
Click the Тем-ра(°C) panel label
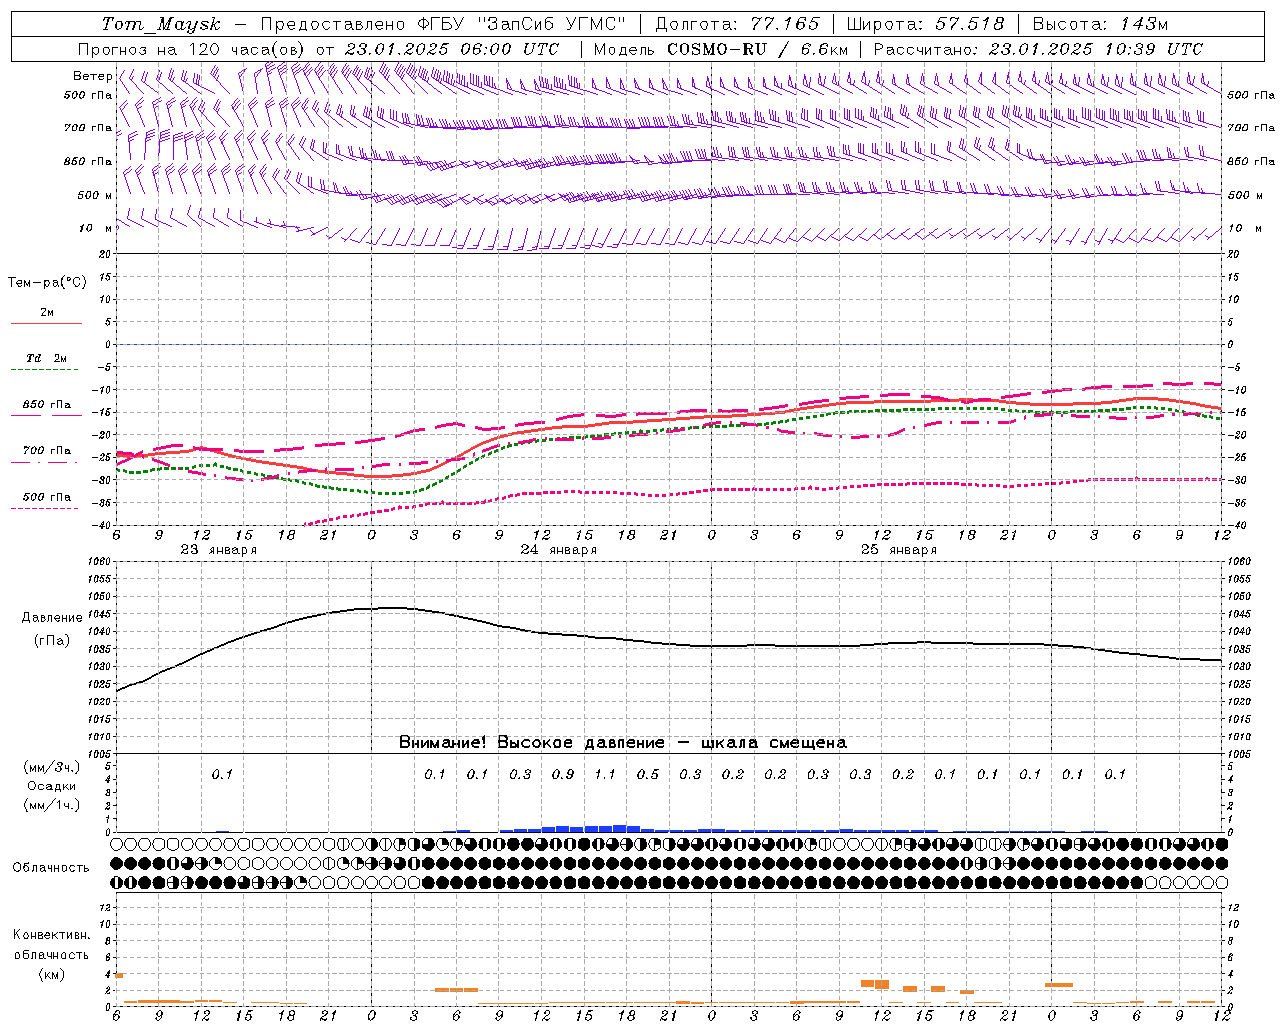point(47,283)
